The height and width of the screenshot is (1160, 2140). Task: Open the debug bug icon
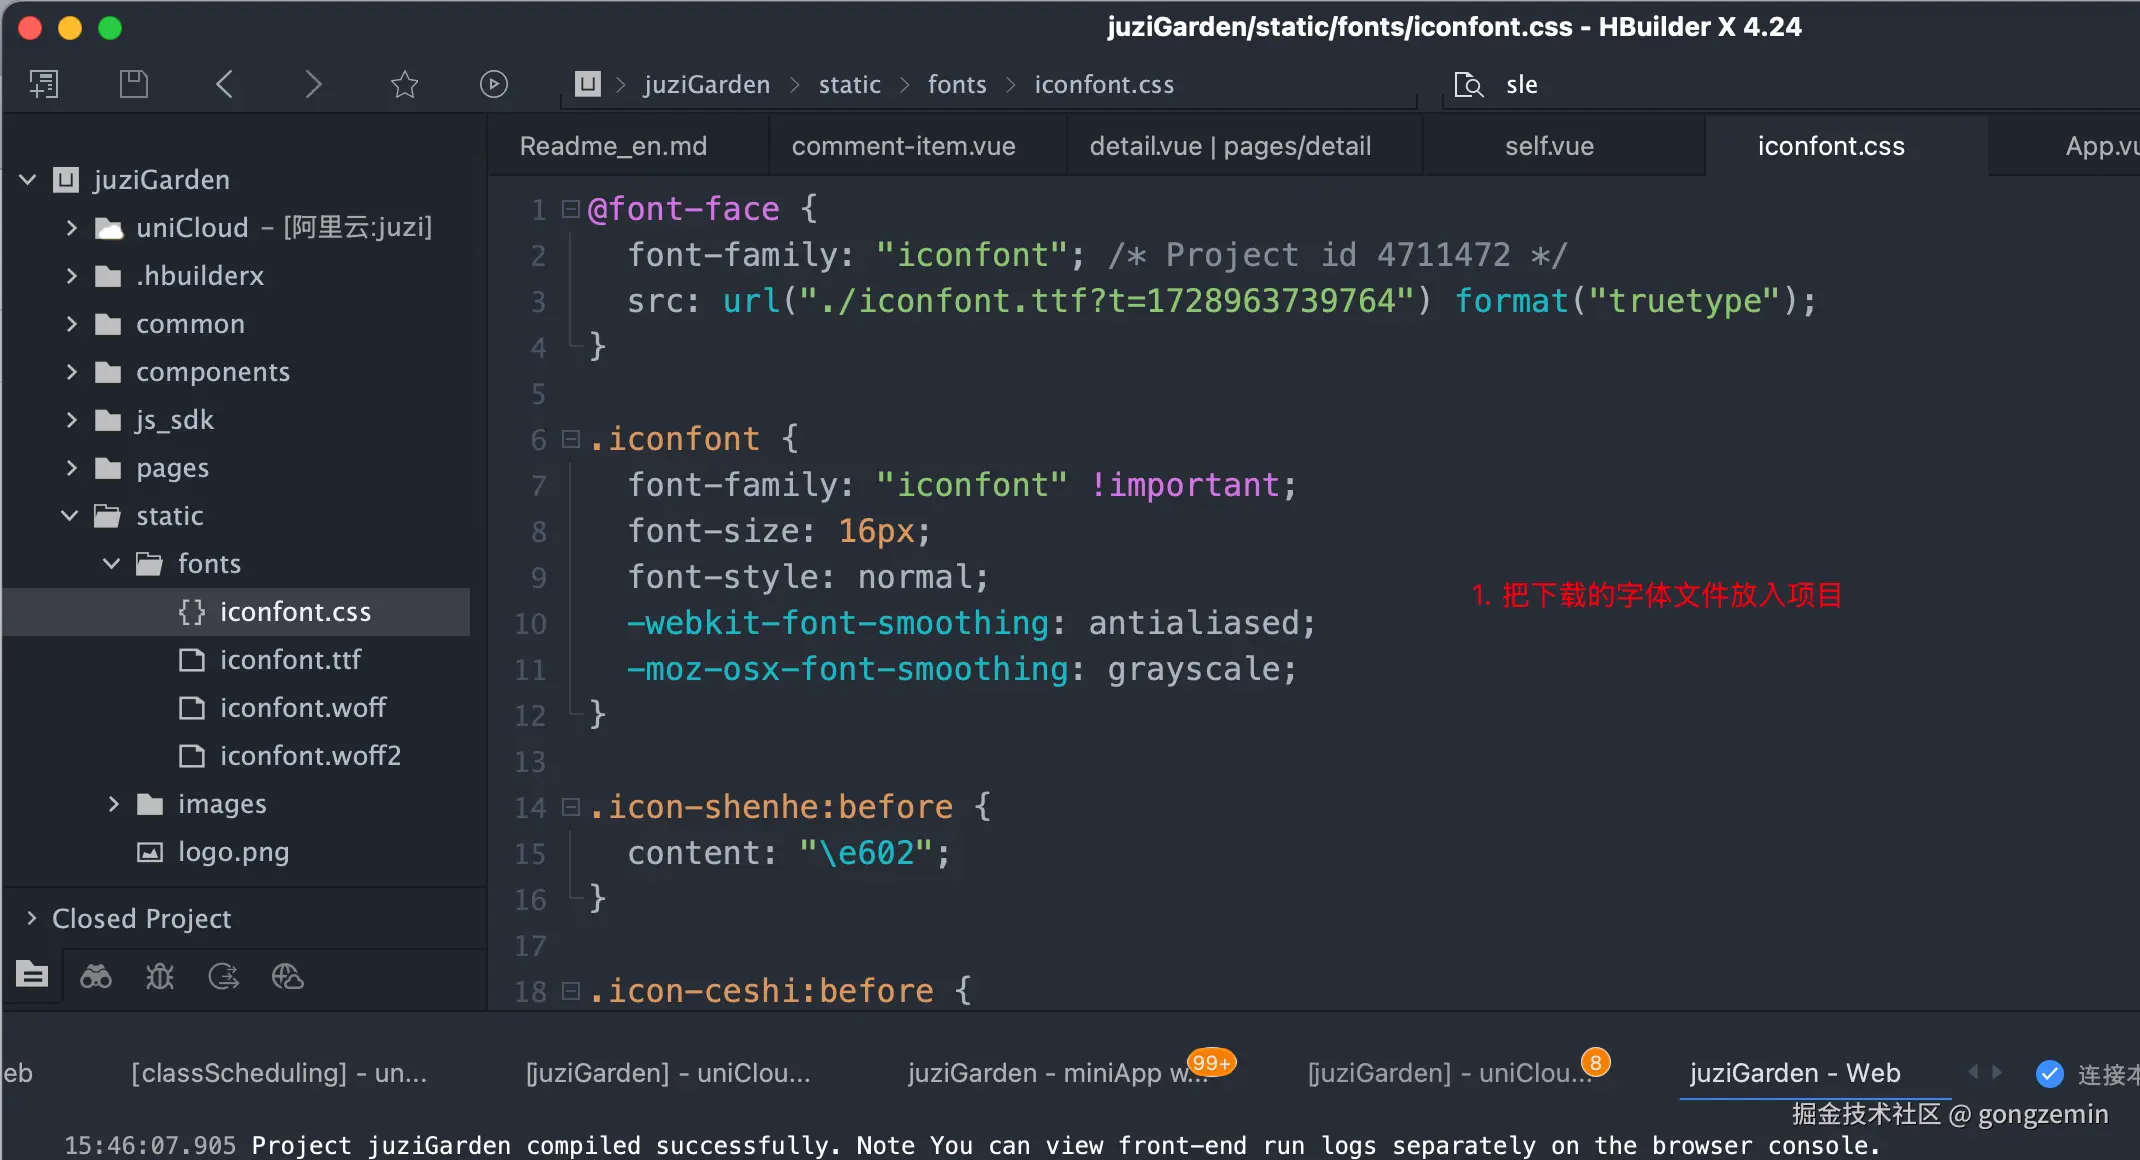[160, 976]
